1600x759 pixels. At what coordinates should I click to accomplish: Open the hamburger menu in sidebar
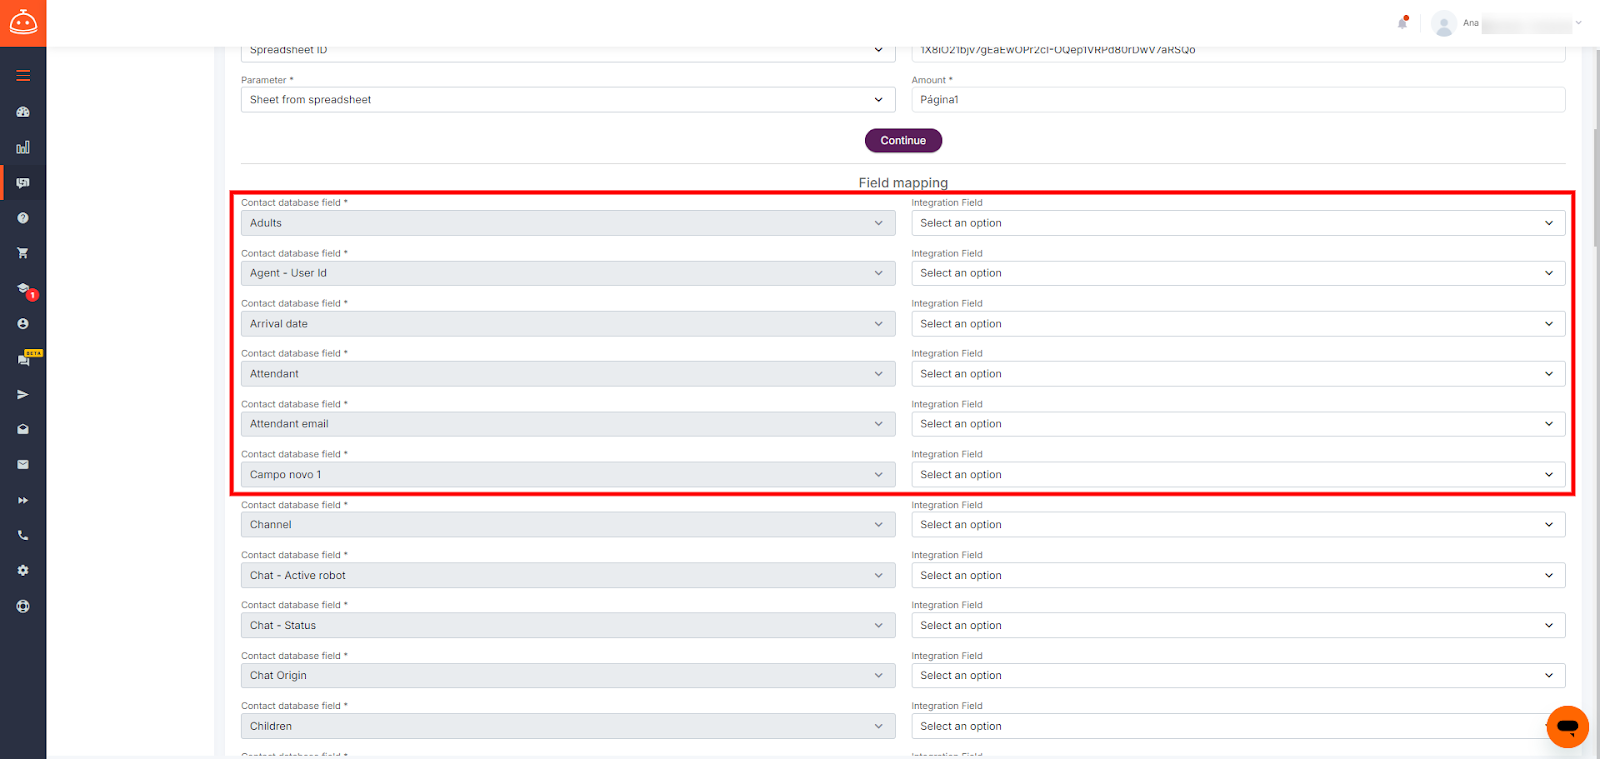point(23,76)
